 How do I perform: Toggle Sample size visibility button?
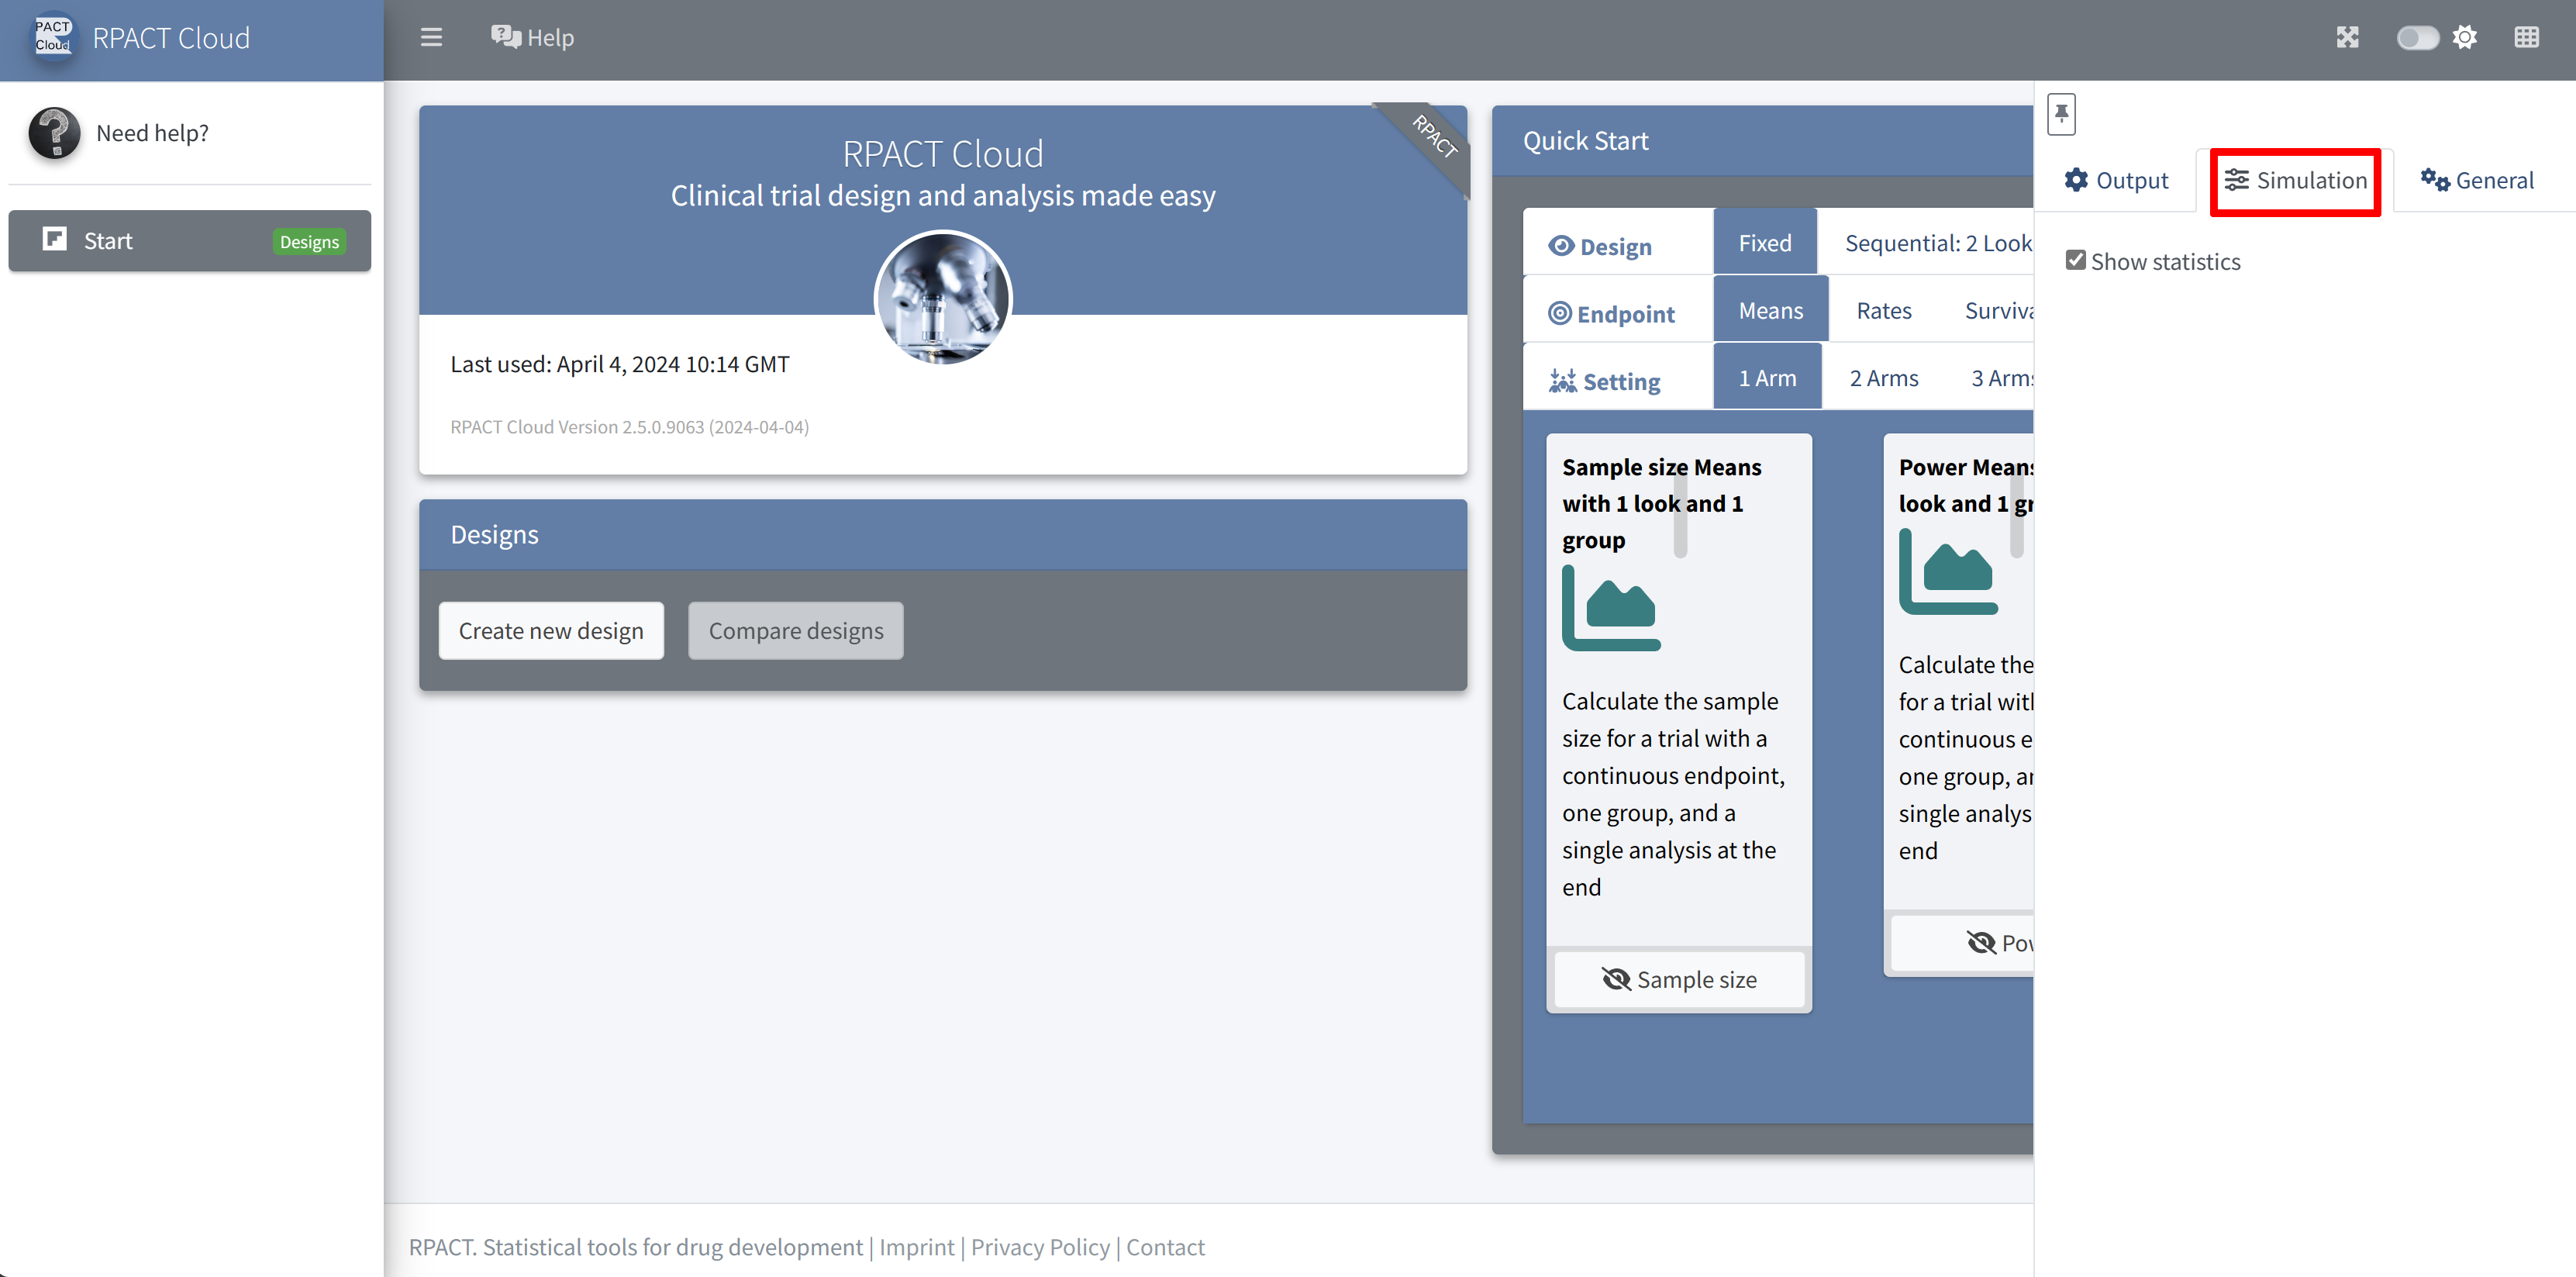point(1679,979)
